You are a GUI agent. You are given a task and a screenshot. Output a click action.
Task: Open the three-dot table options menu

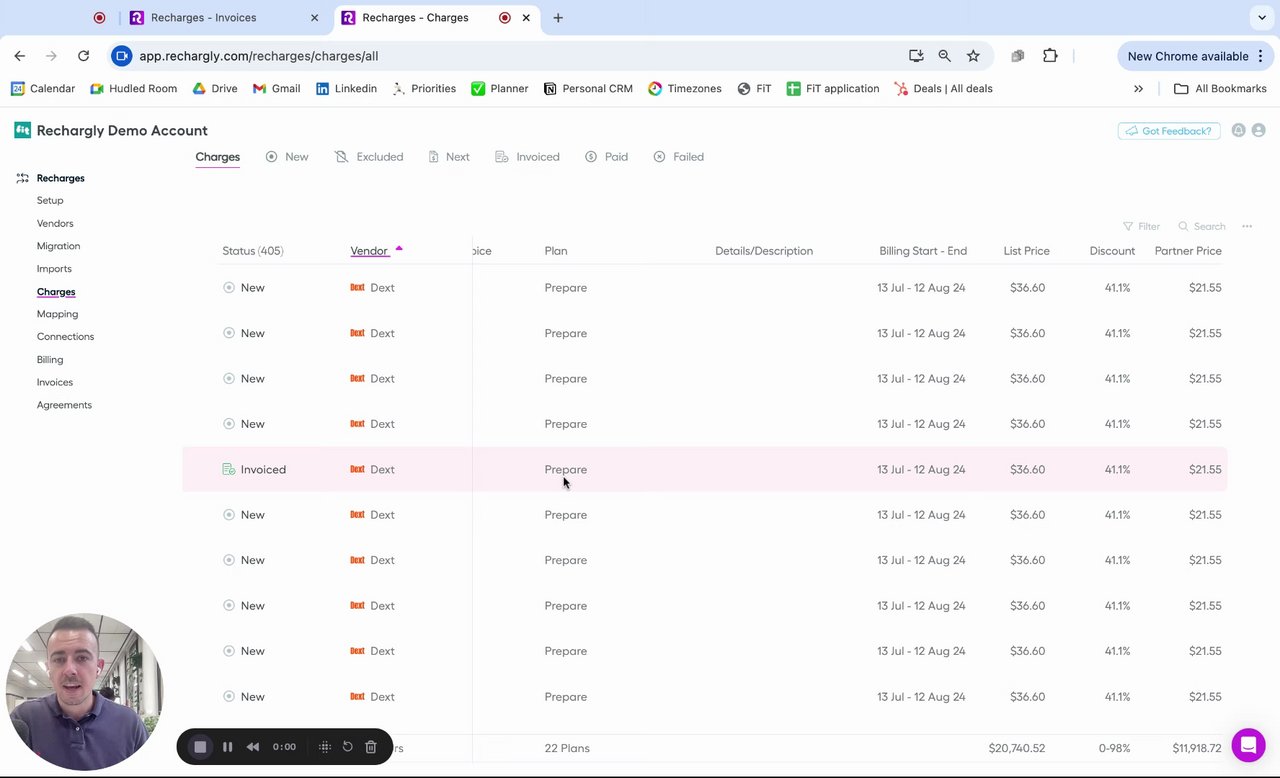coord(1247,226)
